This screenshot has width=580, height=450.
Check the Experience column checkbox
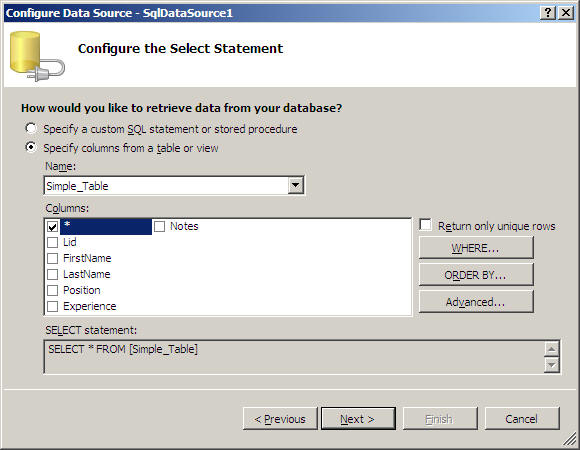pyautogui.click(x=53, y=306)
